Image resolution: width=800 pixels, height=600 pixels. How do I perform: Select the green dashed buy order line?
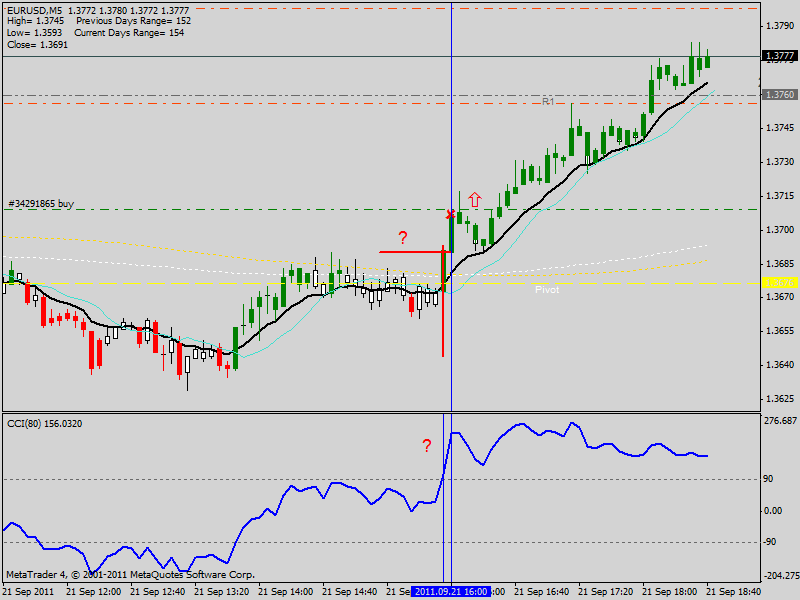click(380, 209)
